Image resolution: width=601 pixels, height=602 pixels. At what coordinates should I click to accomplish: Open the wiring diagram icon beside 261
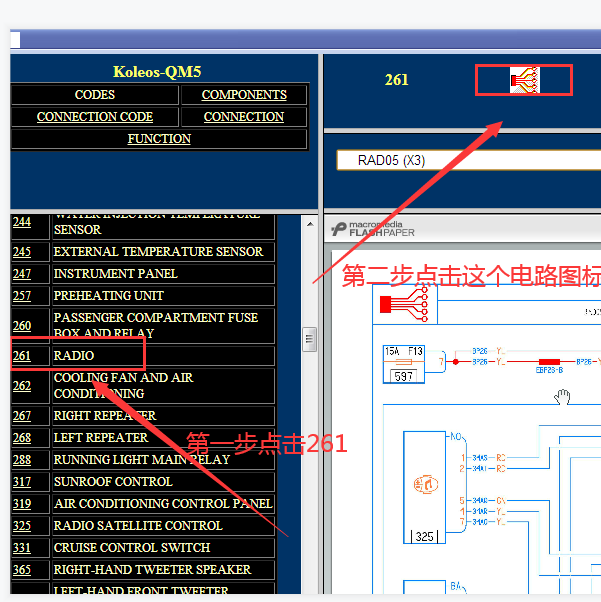coord(525,80)
